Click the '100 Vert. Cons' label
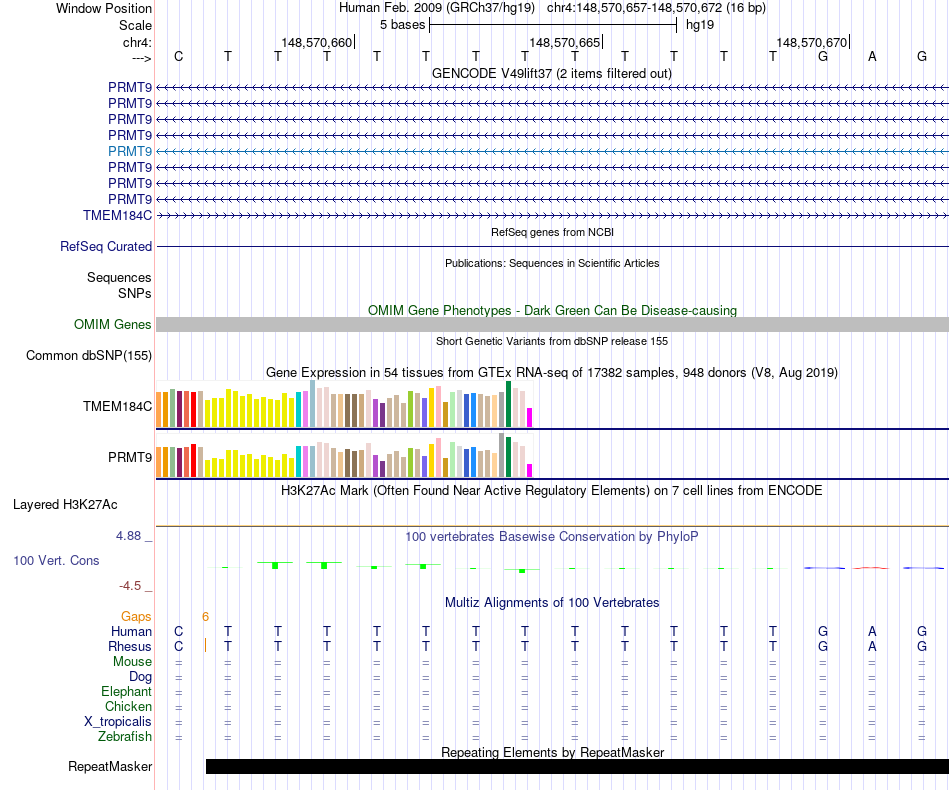Screen dimensions: 950x790 tap(56, 561)
